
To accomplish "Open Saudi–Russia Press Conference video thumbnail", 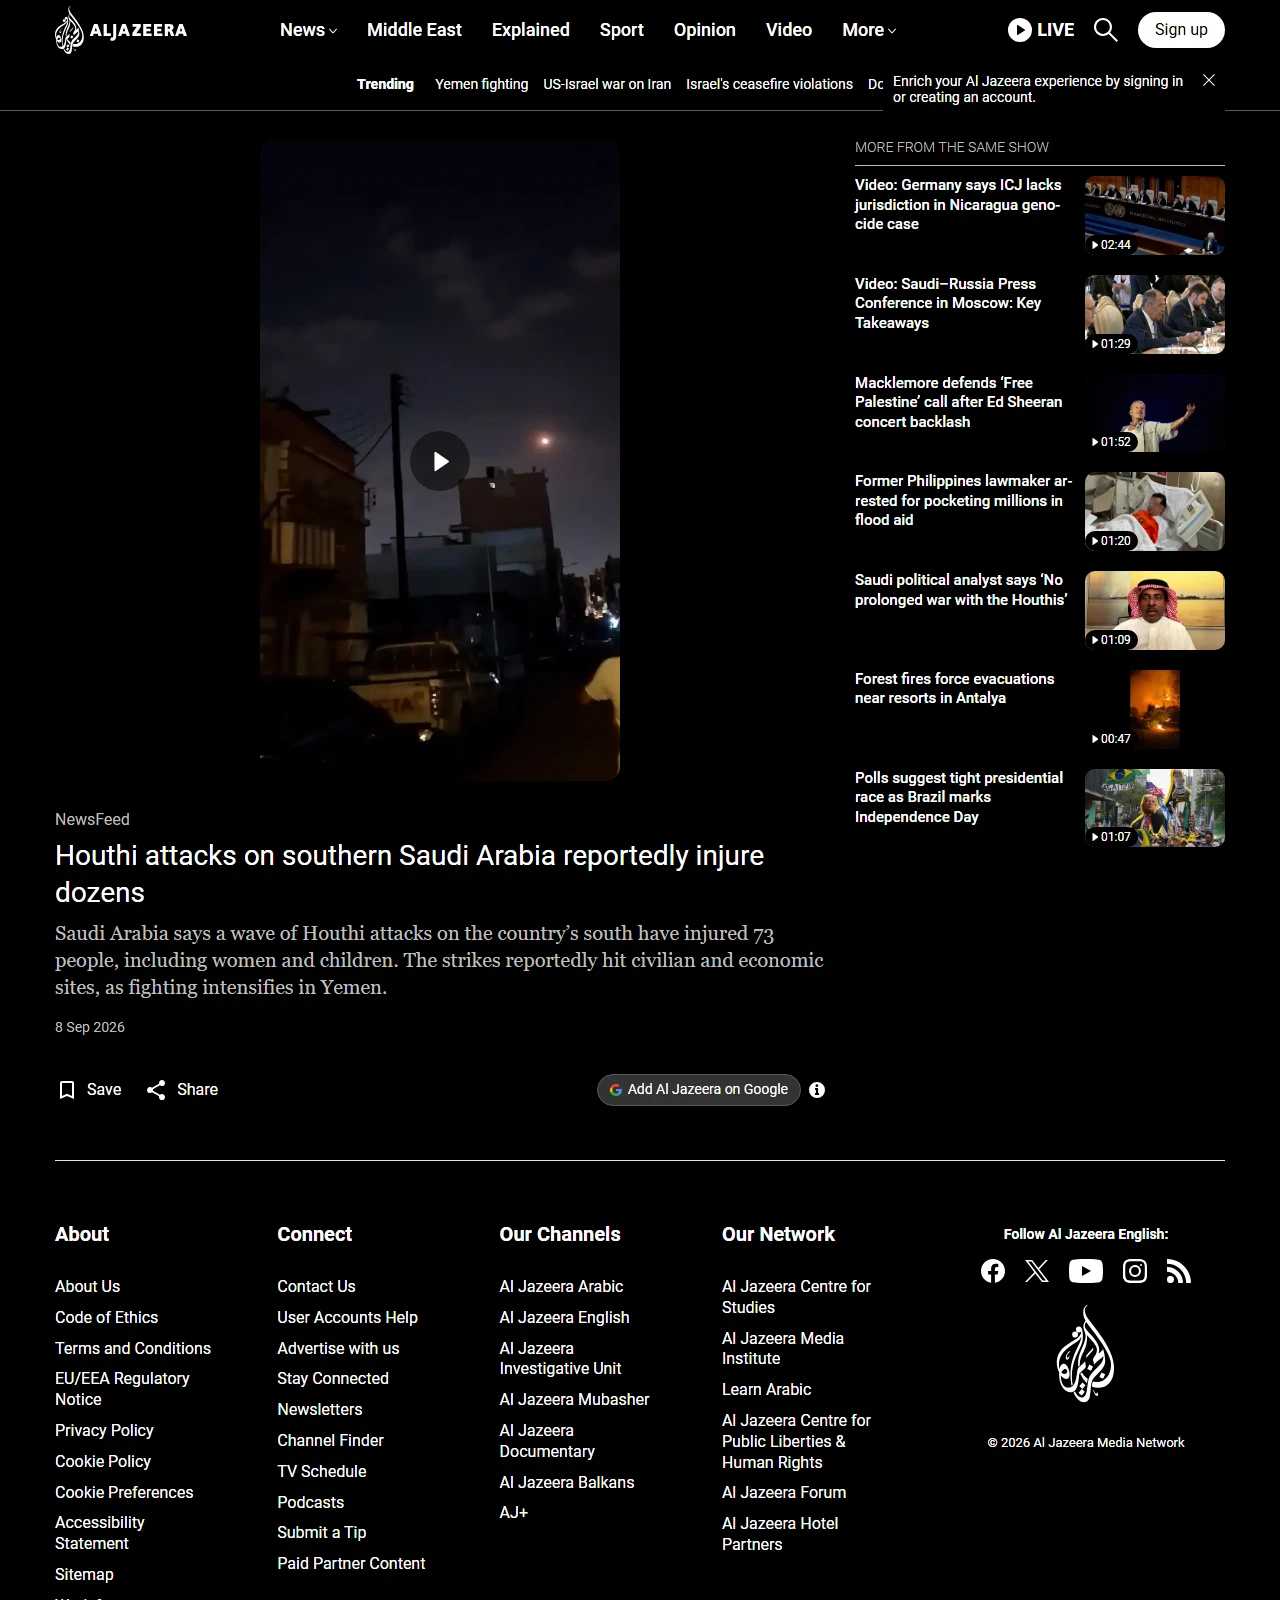I will (1155, 314).
